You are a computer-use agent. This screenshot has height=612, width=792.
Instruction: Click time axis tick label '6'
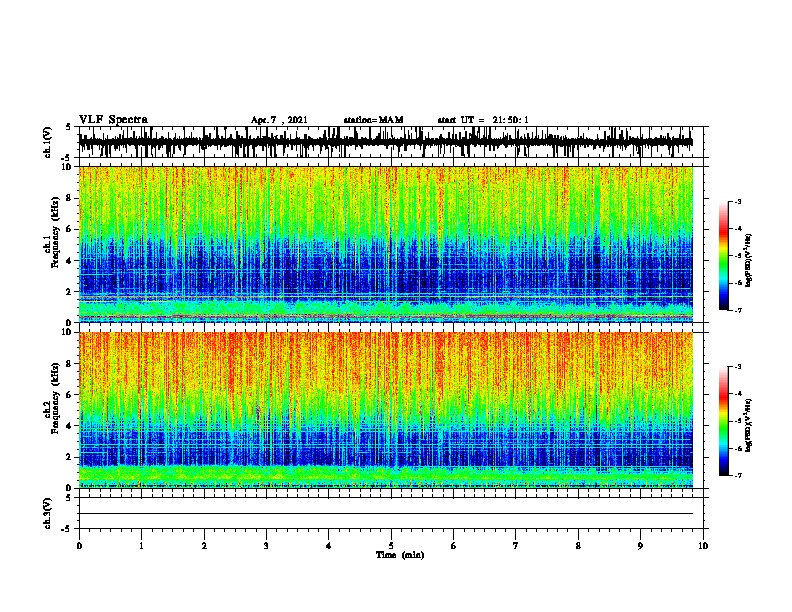454,546
